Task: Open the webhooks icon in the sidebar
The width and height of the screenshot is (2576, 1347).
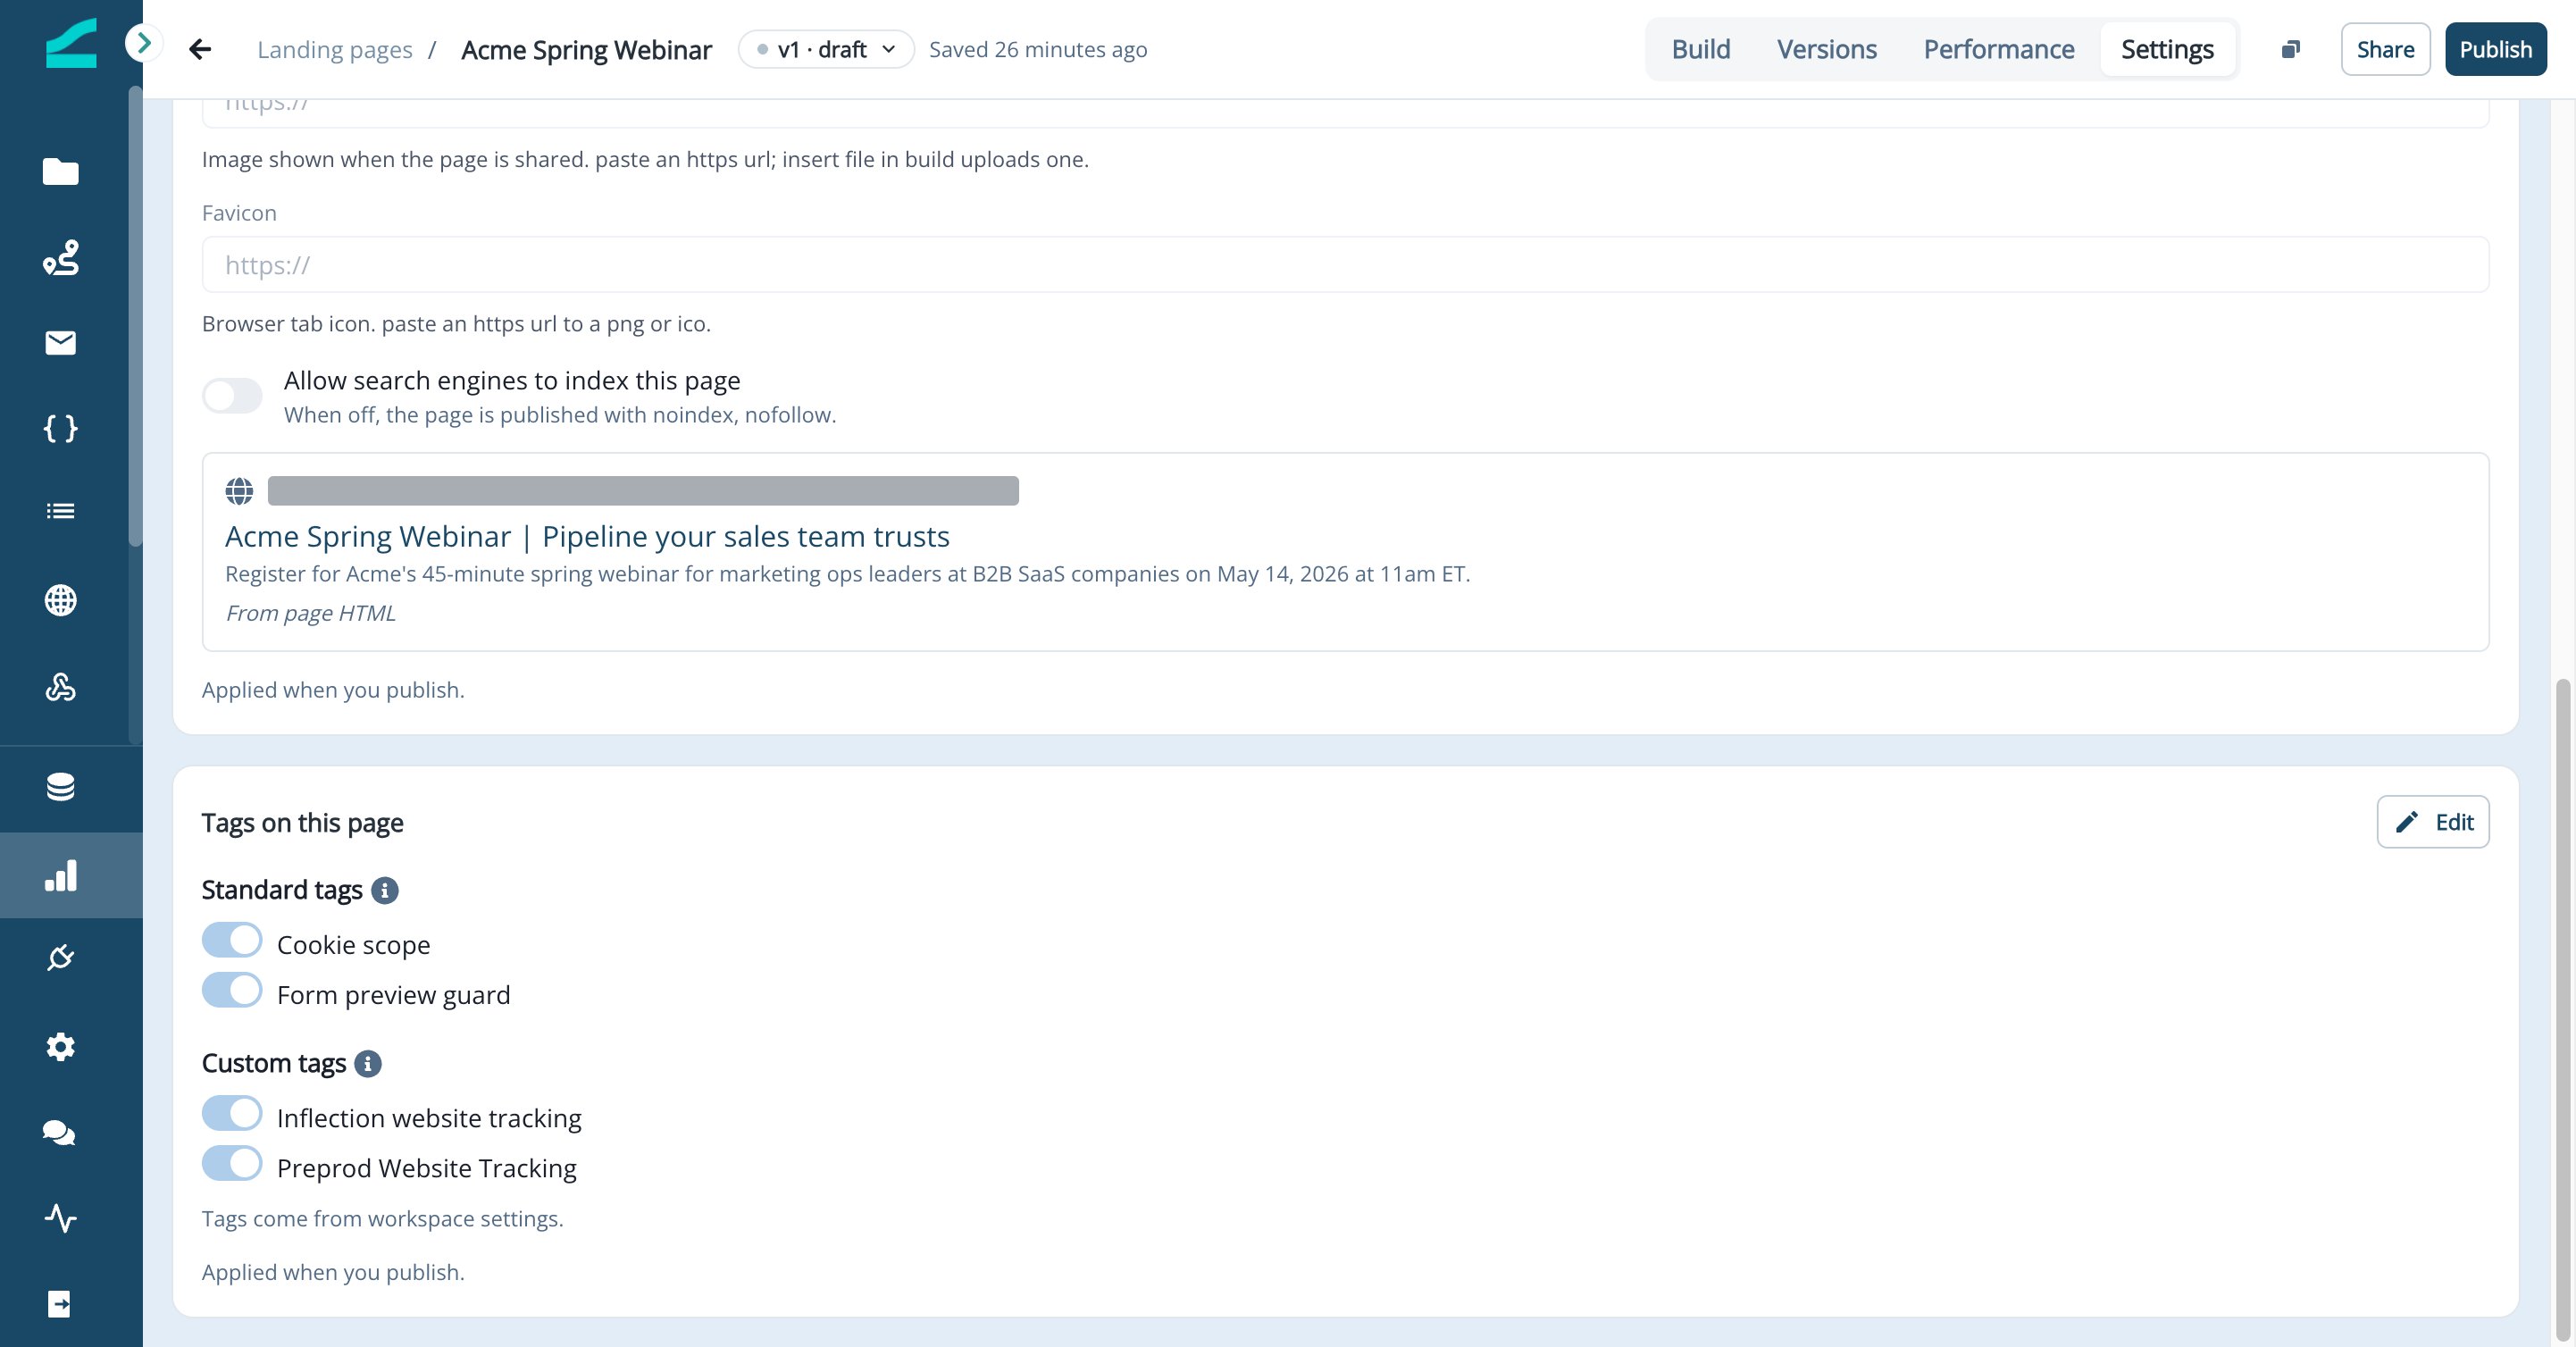Action: [60, 687]
